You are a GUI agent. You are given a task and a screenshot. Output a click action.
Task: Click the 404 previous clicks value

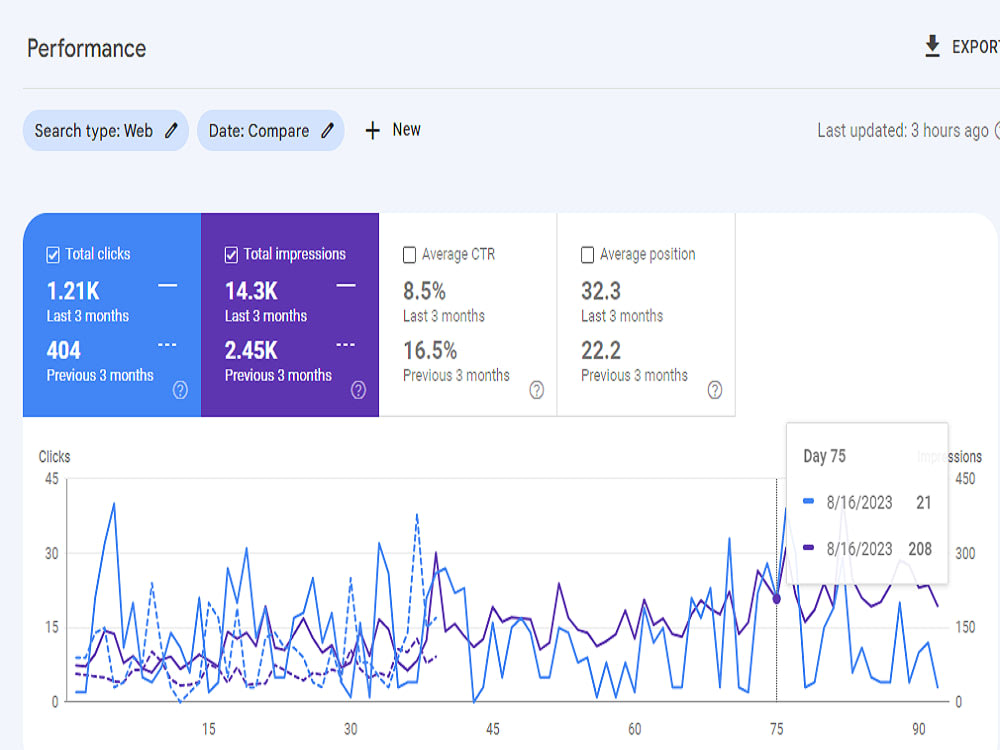tap(64, 350)
